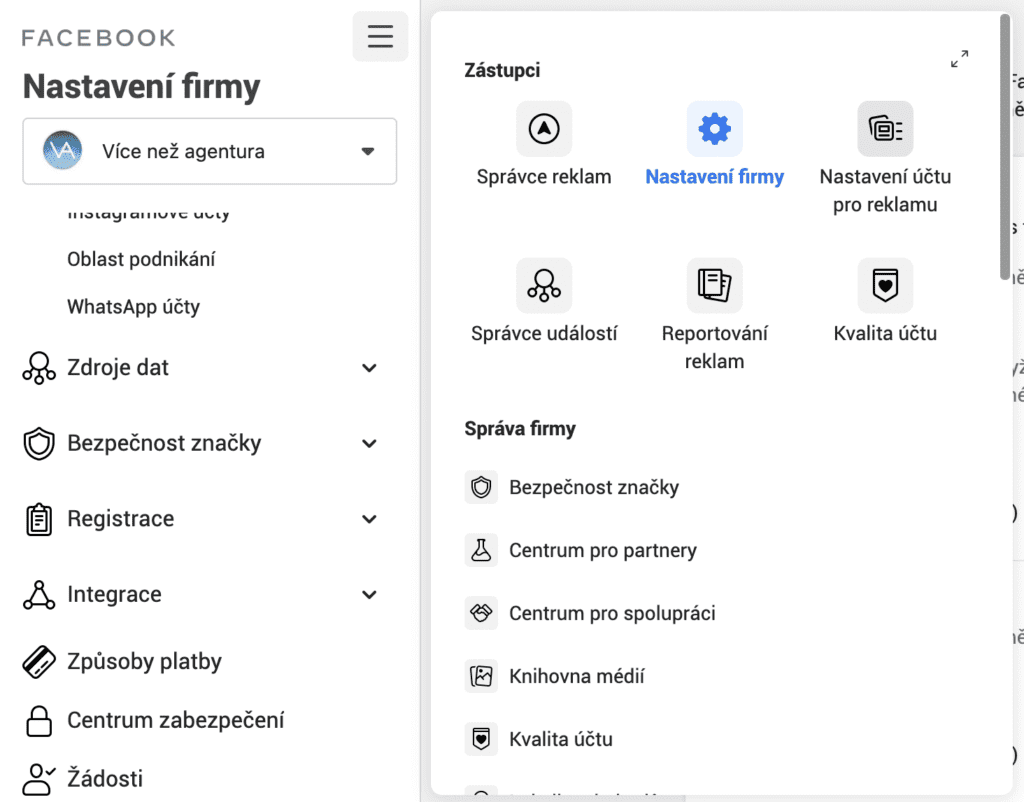This screenshot has height=802, width=1024.
Task: Expand the Bezpečnost značky sidebar section
Action: pos(369,443)
